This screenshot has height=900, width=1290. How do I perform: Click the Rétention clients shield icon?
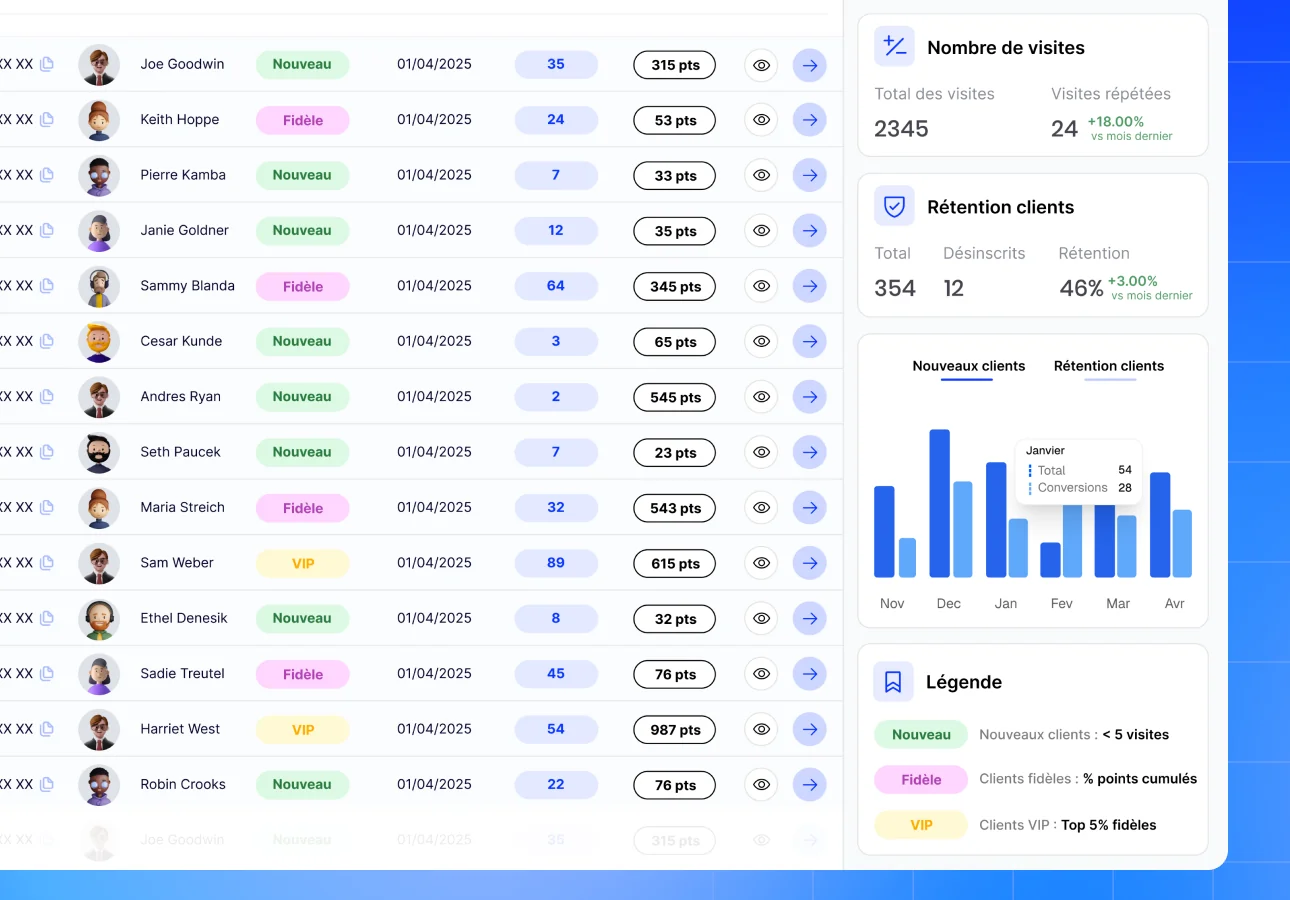click(x=894, y=206)
